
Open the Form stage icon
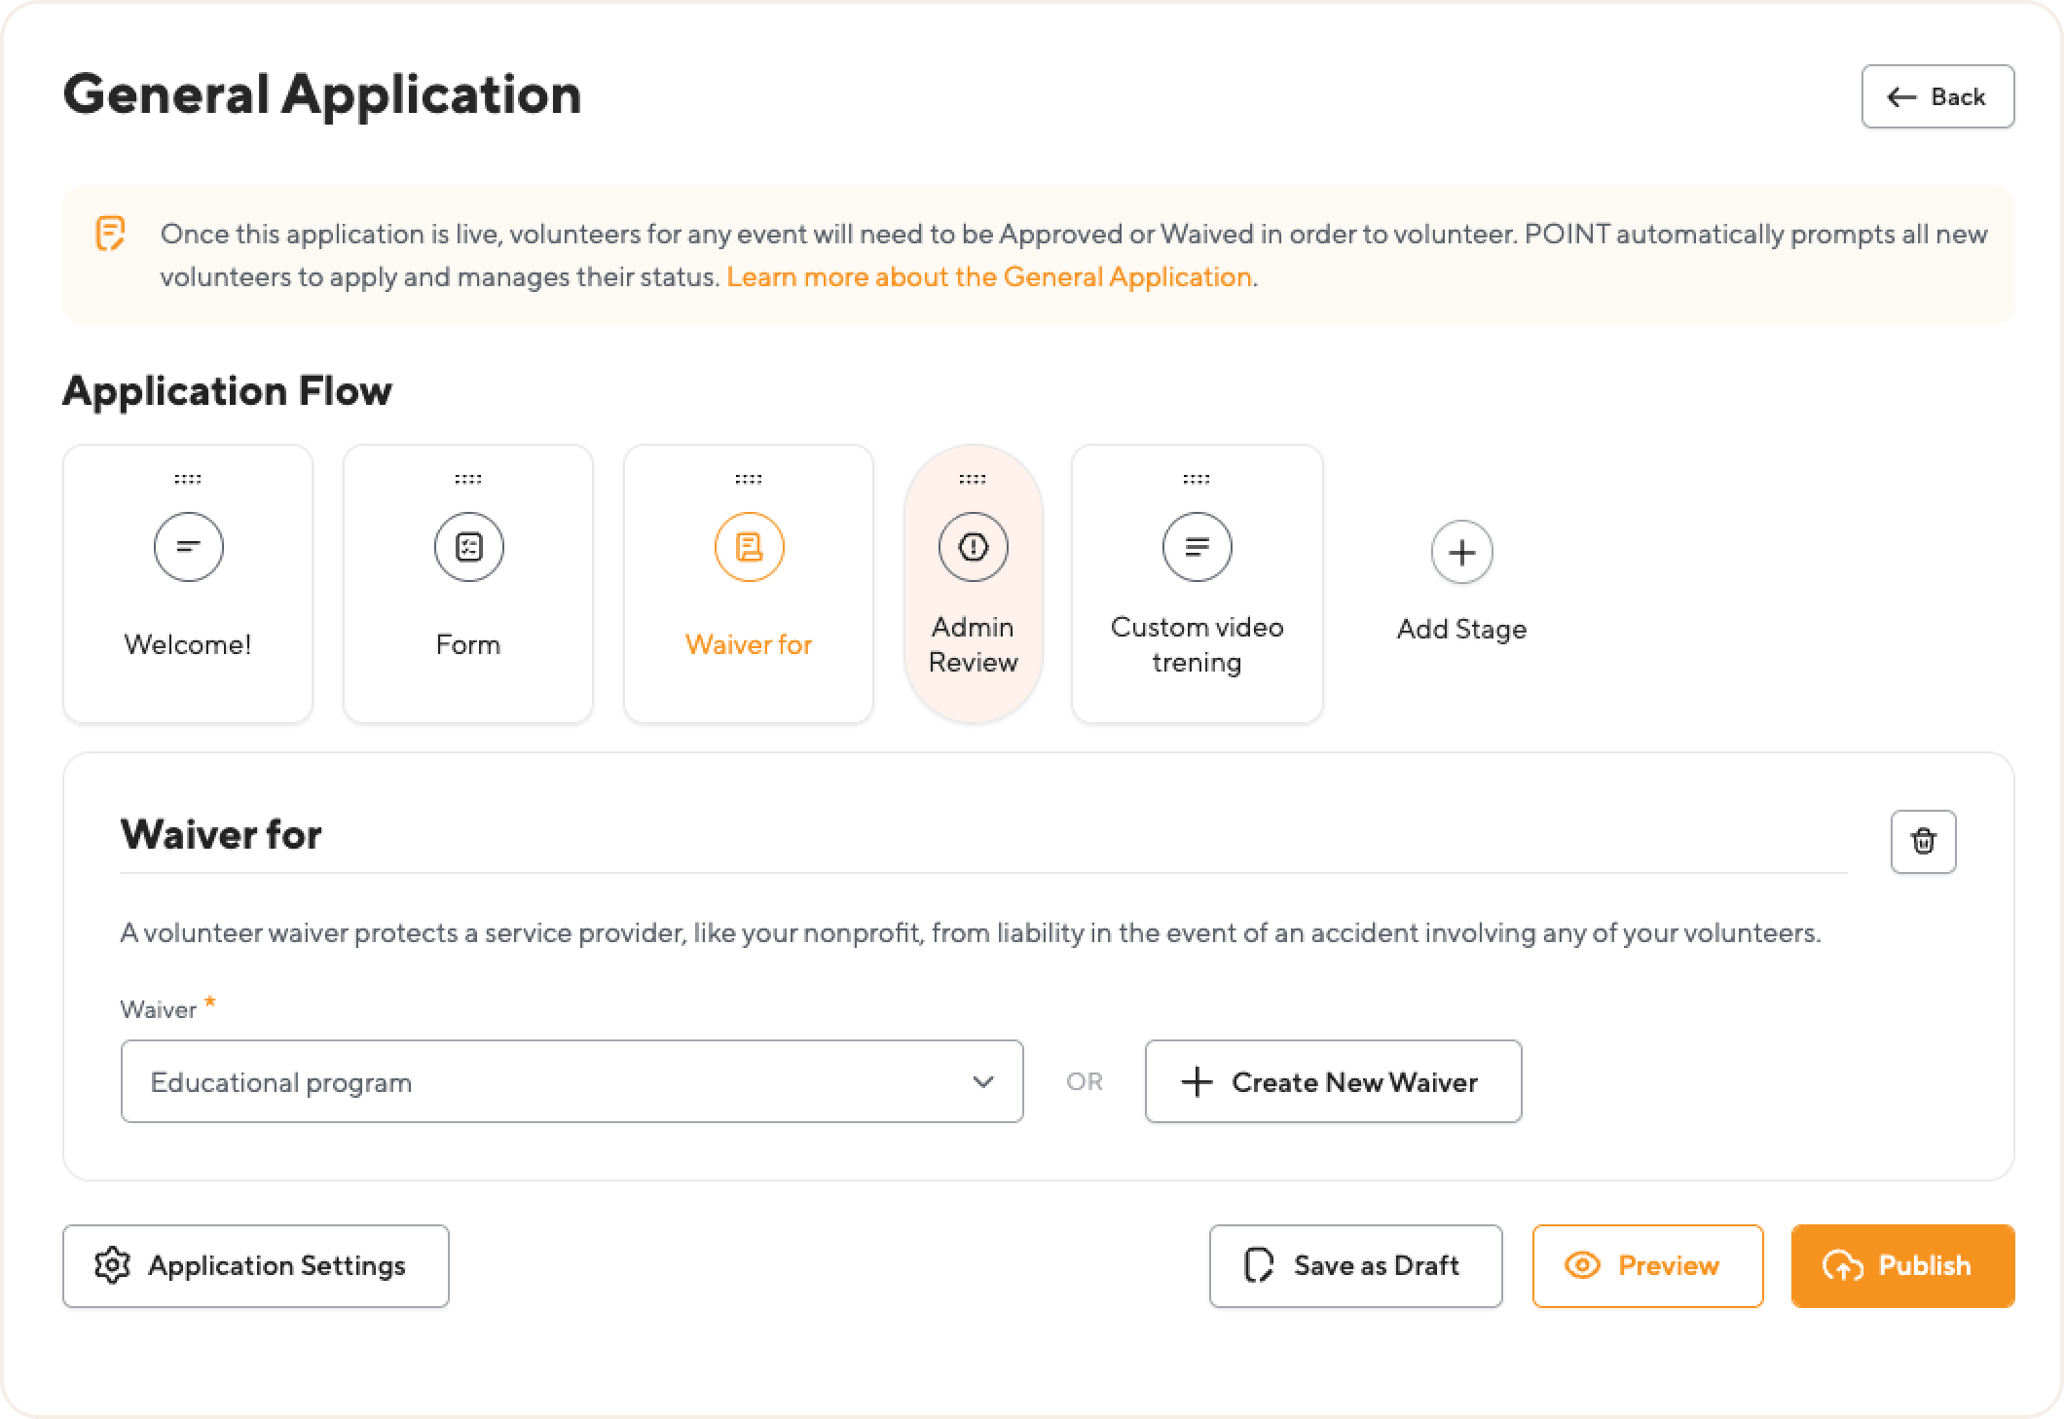tap(467, 547)
